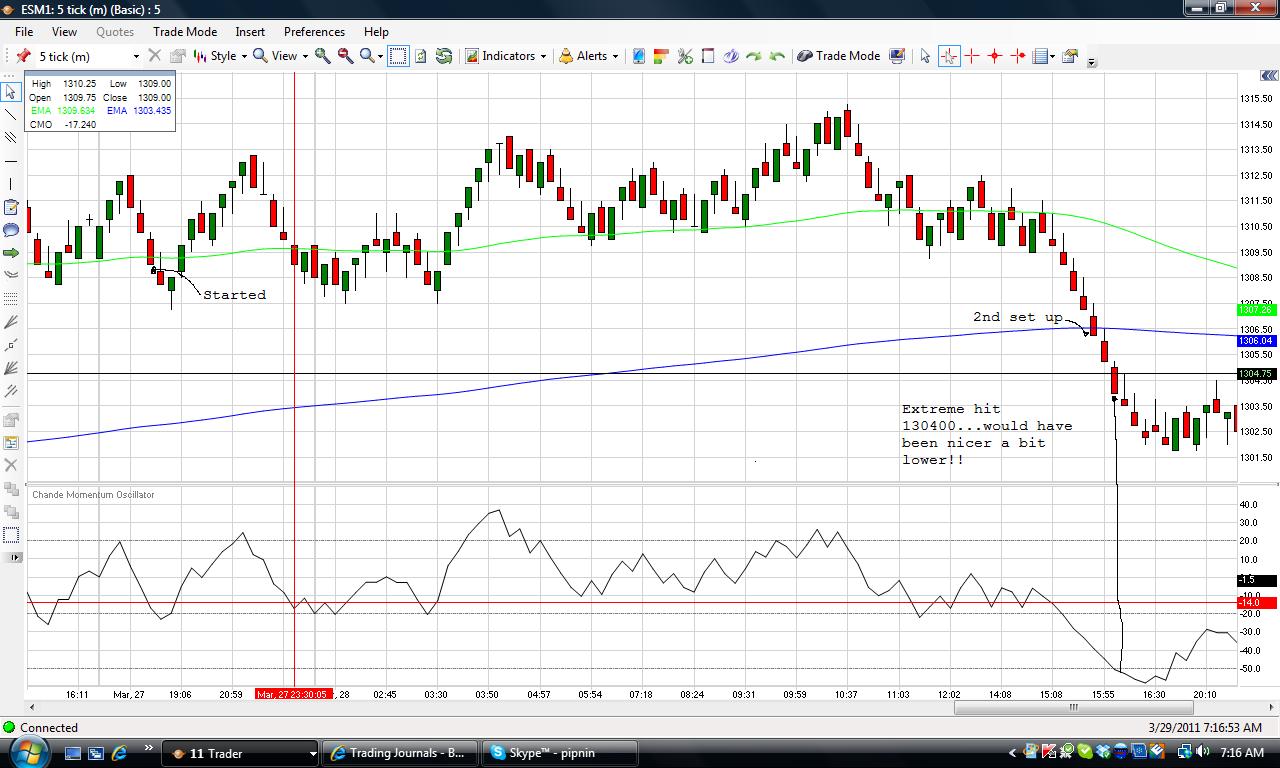1280x768 pixels.
Task: Click the Trade Mode toolbar button
Action: point(838,56)
